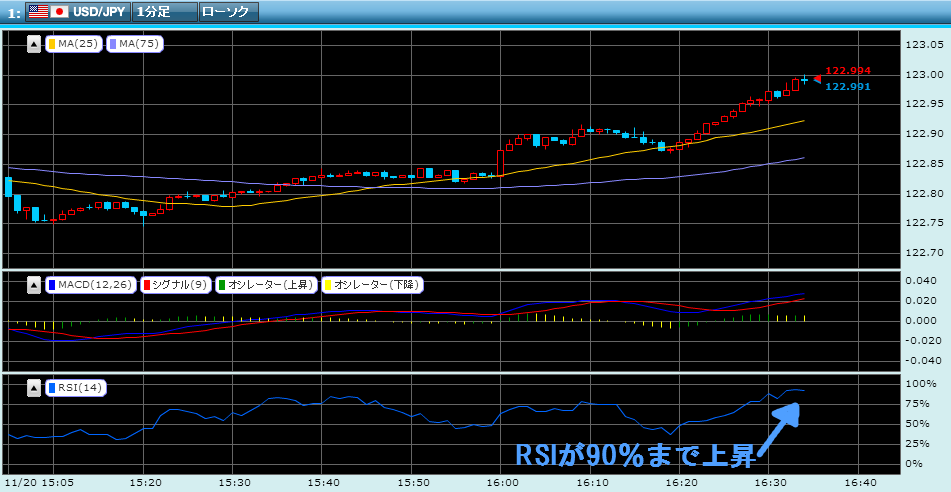Open the 1分足 timeframe selector
Image resolution: width=951 pixels, height=492 pixels.
coord(165,12)
